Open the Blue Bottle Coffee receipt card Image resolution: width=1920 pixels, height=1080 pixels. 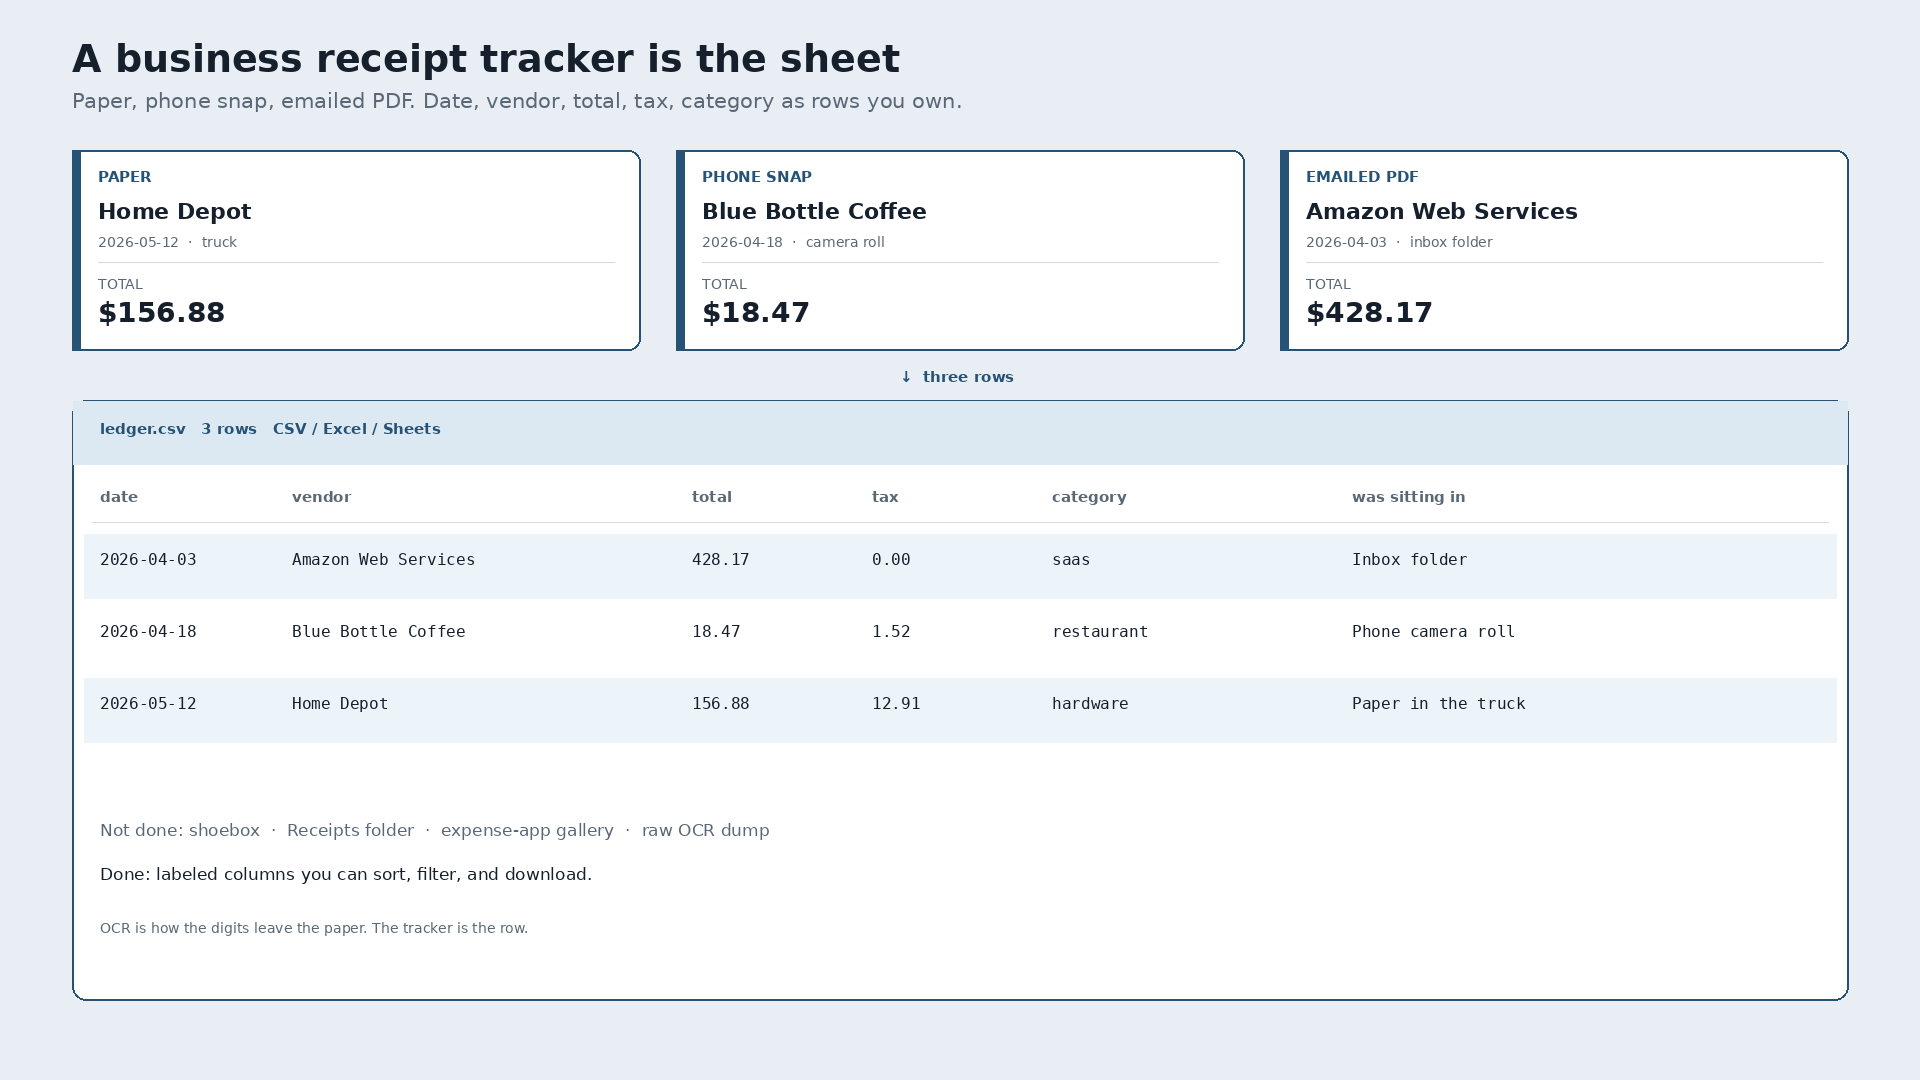pyautogui.click(x=960, y=250)
